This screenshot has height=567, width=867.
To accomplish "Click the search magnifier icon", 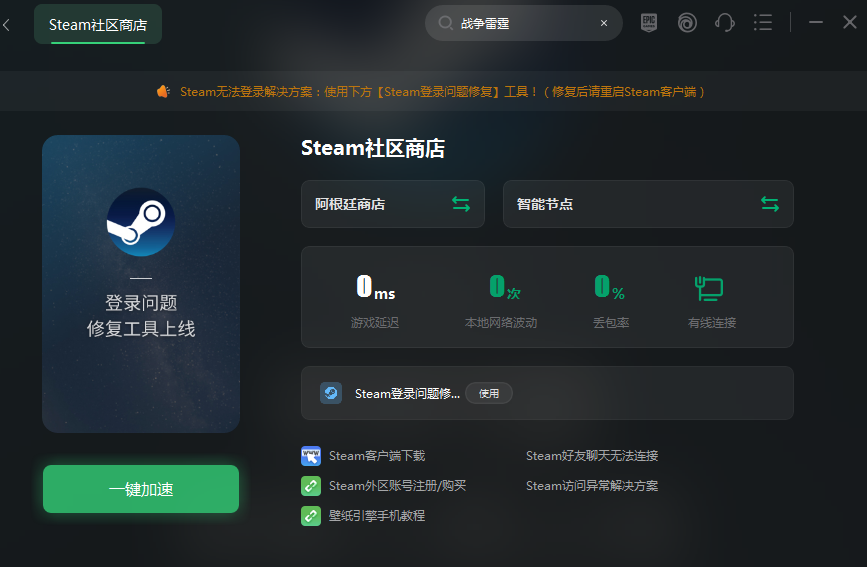I will tap(445, 23).
